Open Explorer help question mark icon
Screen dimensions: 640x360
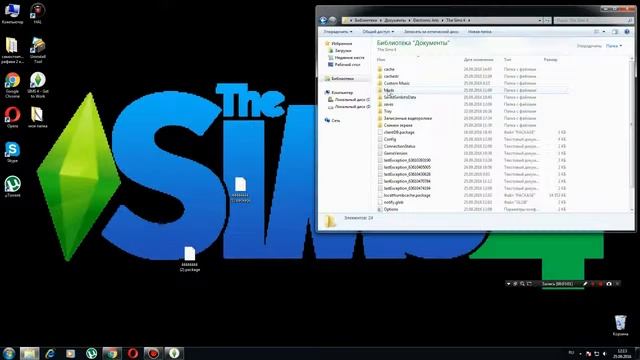pyautogui.click(x=627, y=31)
